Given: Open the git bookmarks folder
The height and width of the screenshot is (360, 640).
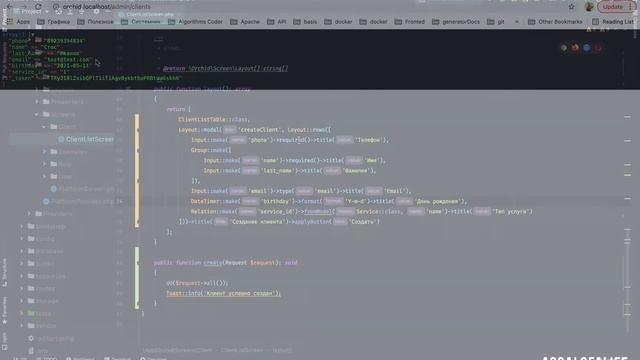Looking at the screenshot, I should (x=496, y=22).
